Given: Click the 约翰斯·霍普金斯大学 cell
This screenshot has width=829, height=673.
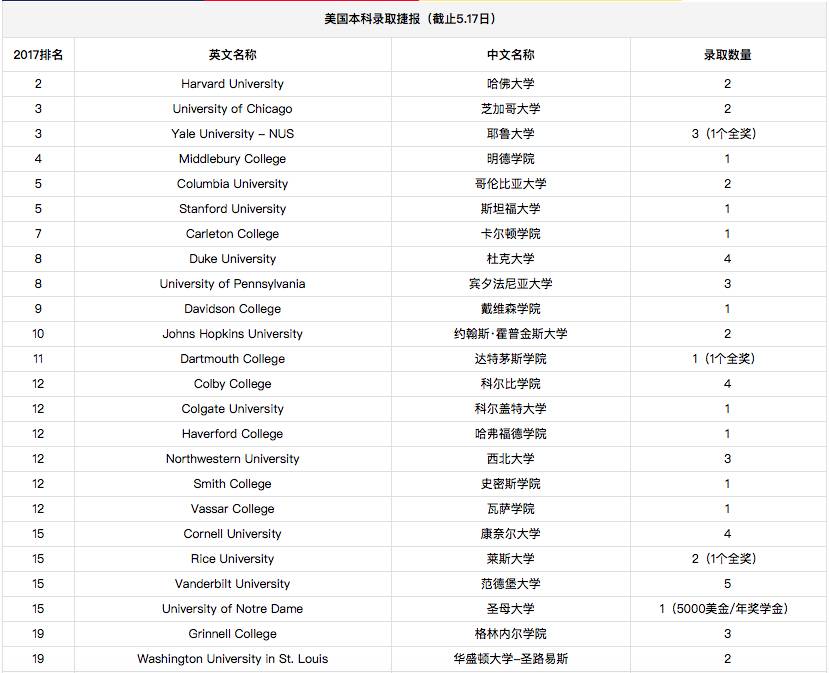Looking at the screenshot, I should click(511, 334).
